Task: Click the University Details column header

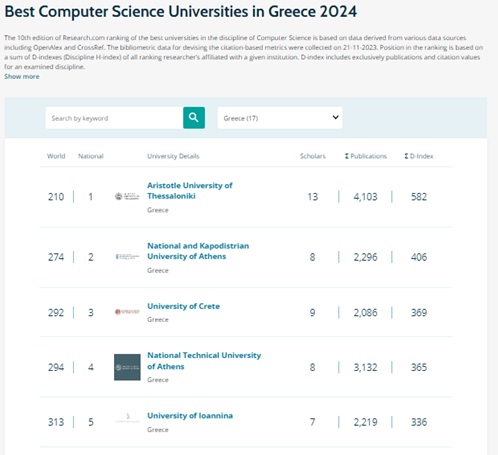Action: pos(173,156)
